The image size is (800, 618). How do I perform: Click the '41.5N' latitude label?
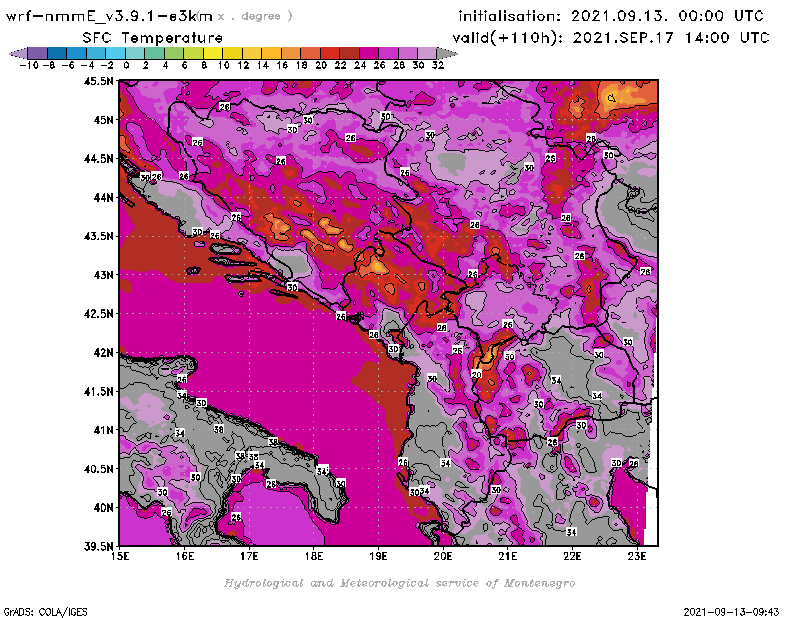pos(98,391)
